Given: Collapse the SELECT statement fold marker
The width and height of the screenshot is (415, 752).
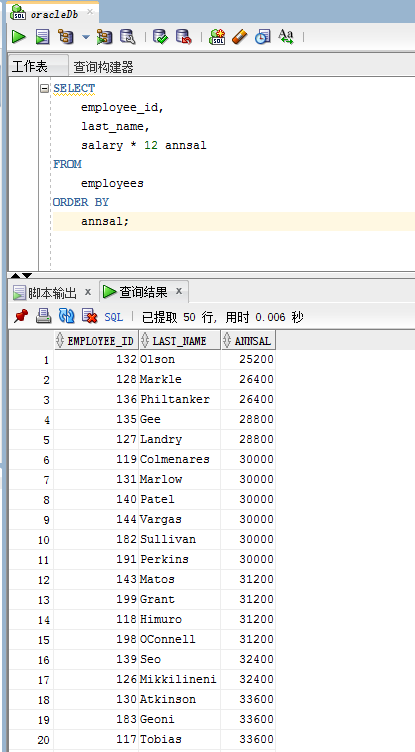Looking at the screenshot, I should click(x=45, y=88).
